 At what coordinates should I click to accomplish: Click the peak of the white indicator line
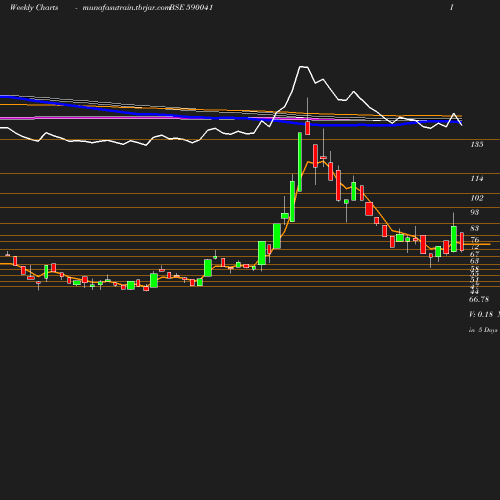(303, 67)
